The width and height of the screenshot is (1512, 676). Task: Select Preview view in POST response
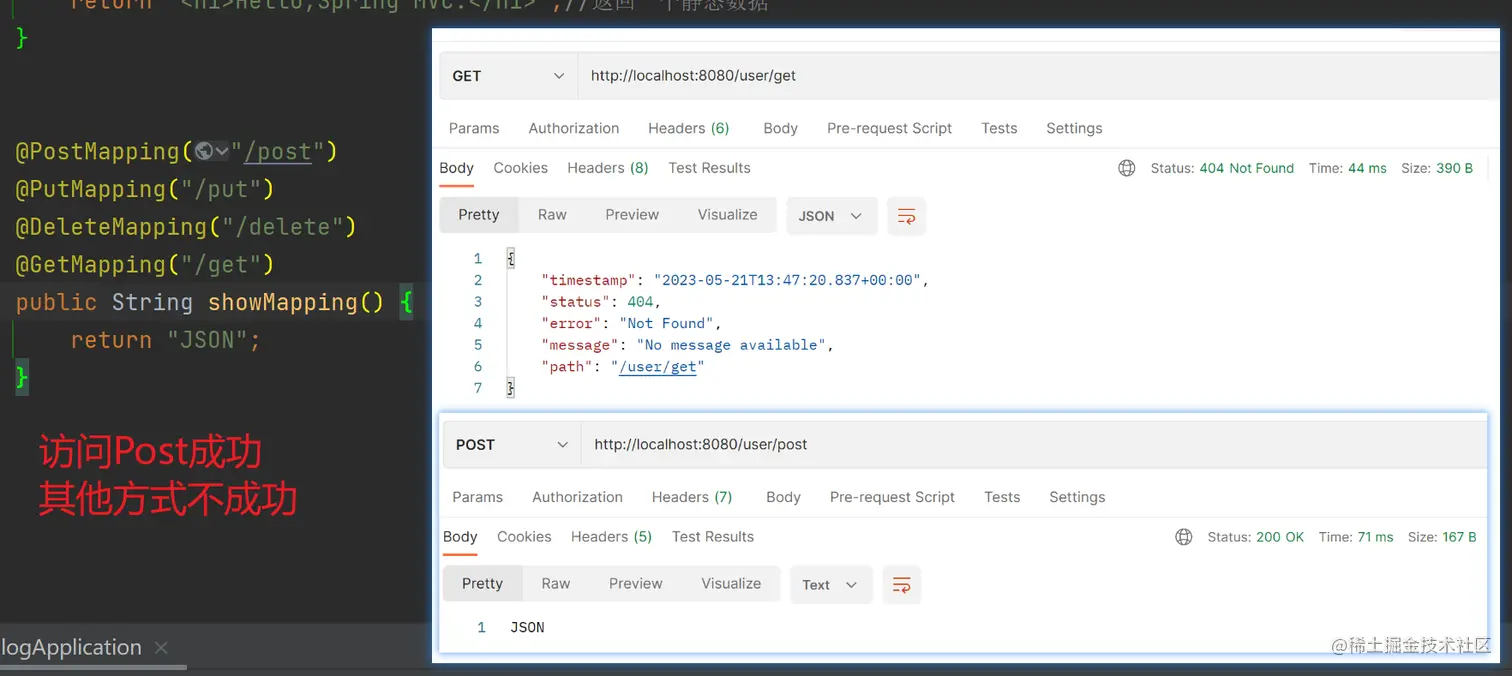point(636,584)
